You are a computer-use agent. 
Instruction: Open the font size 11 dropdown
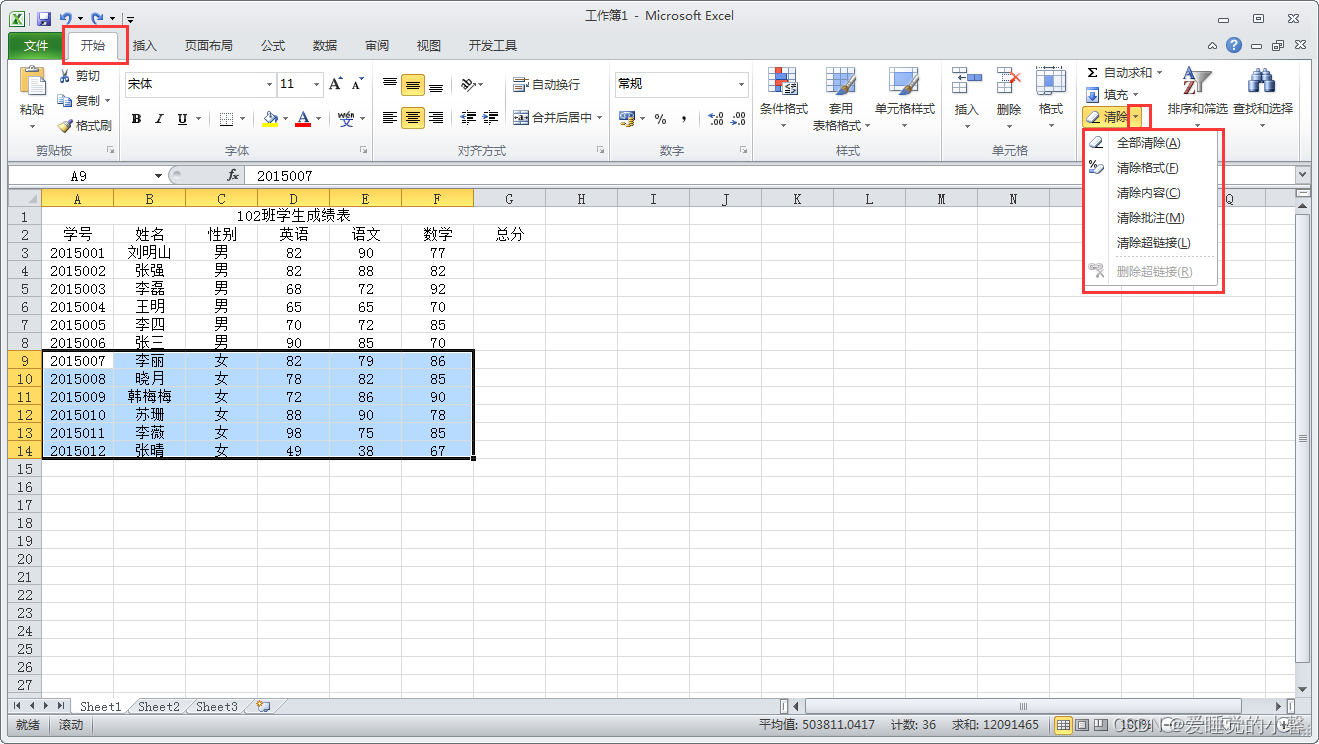click(x=317, y=84)
